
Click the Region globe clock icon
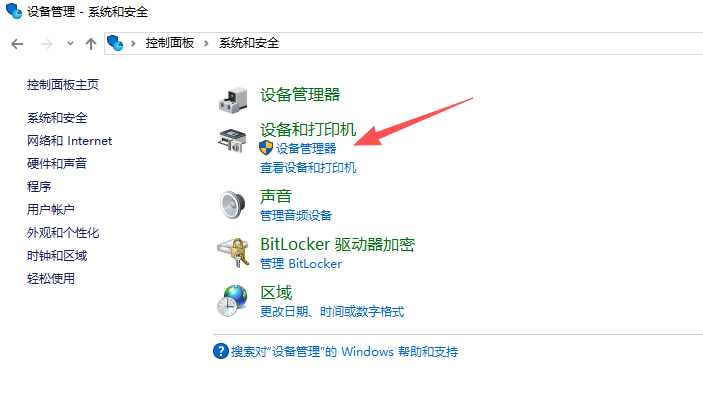coord(232,301)
